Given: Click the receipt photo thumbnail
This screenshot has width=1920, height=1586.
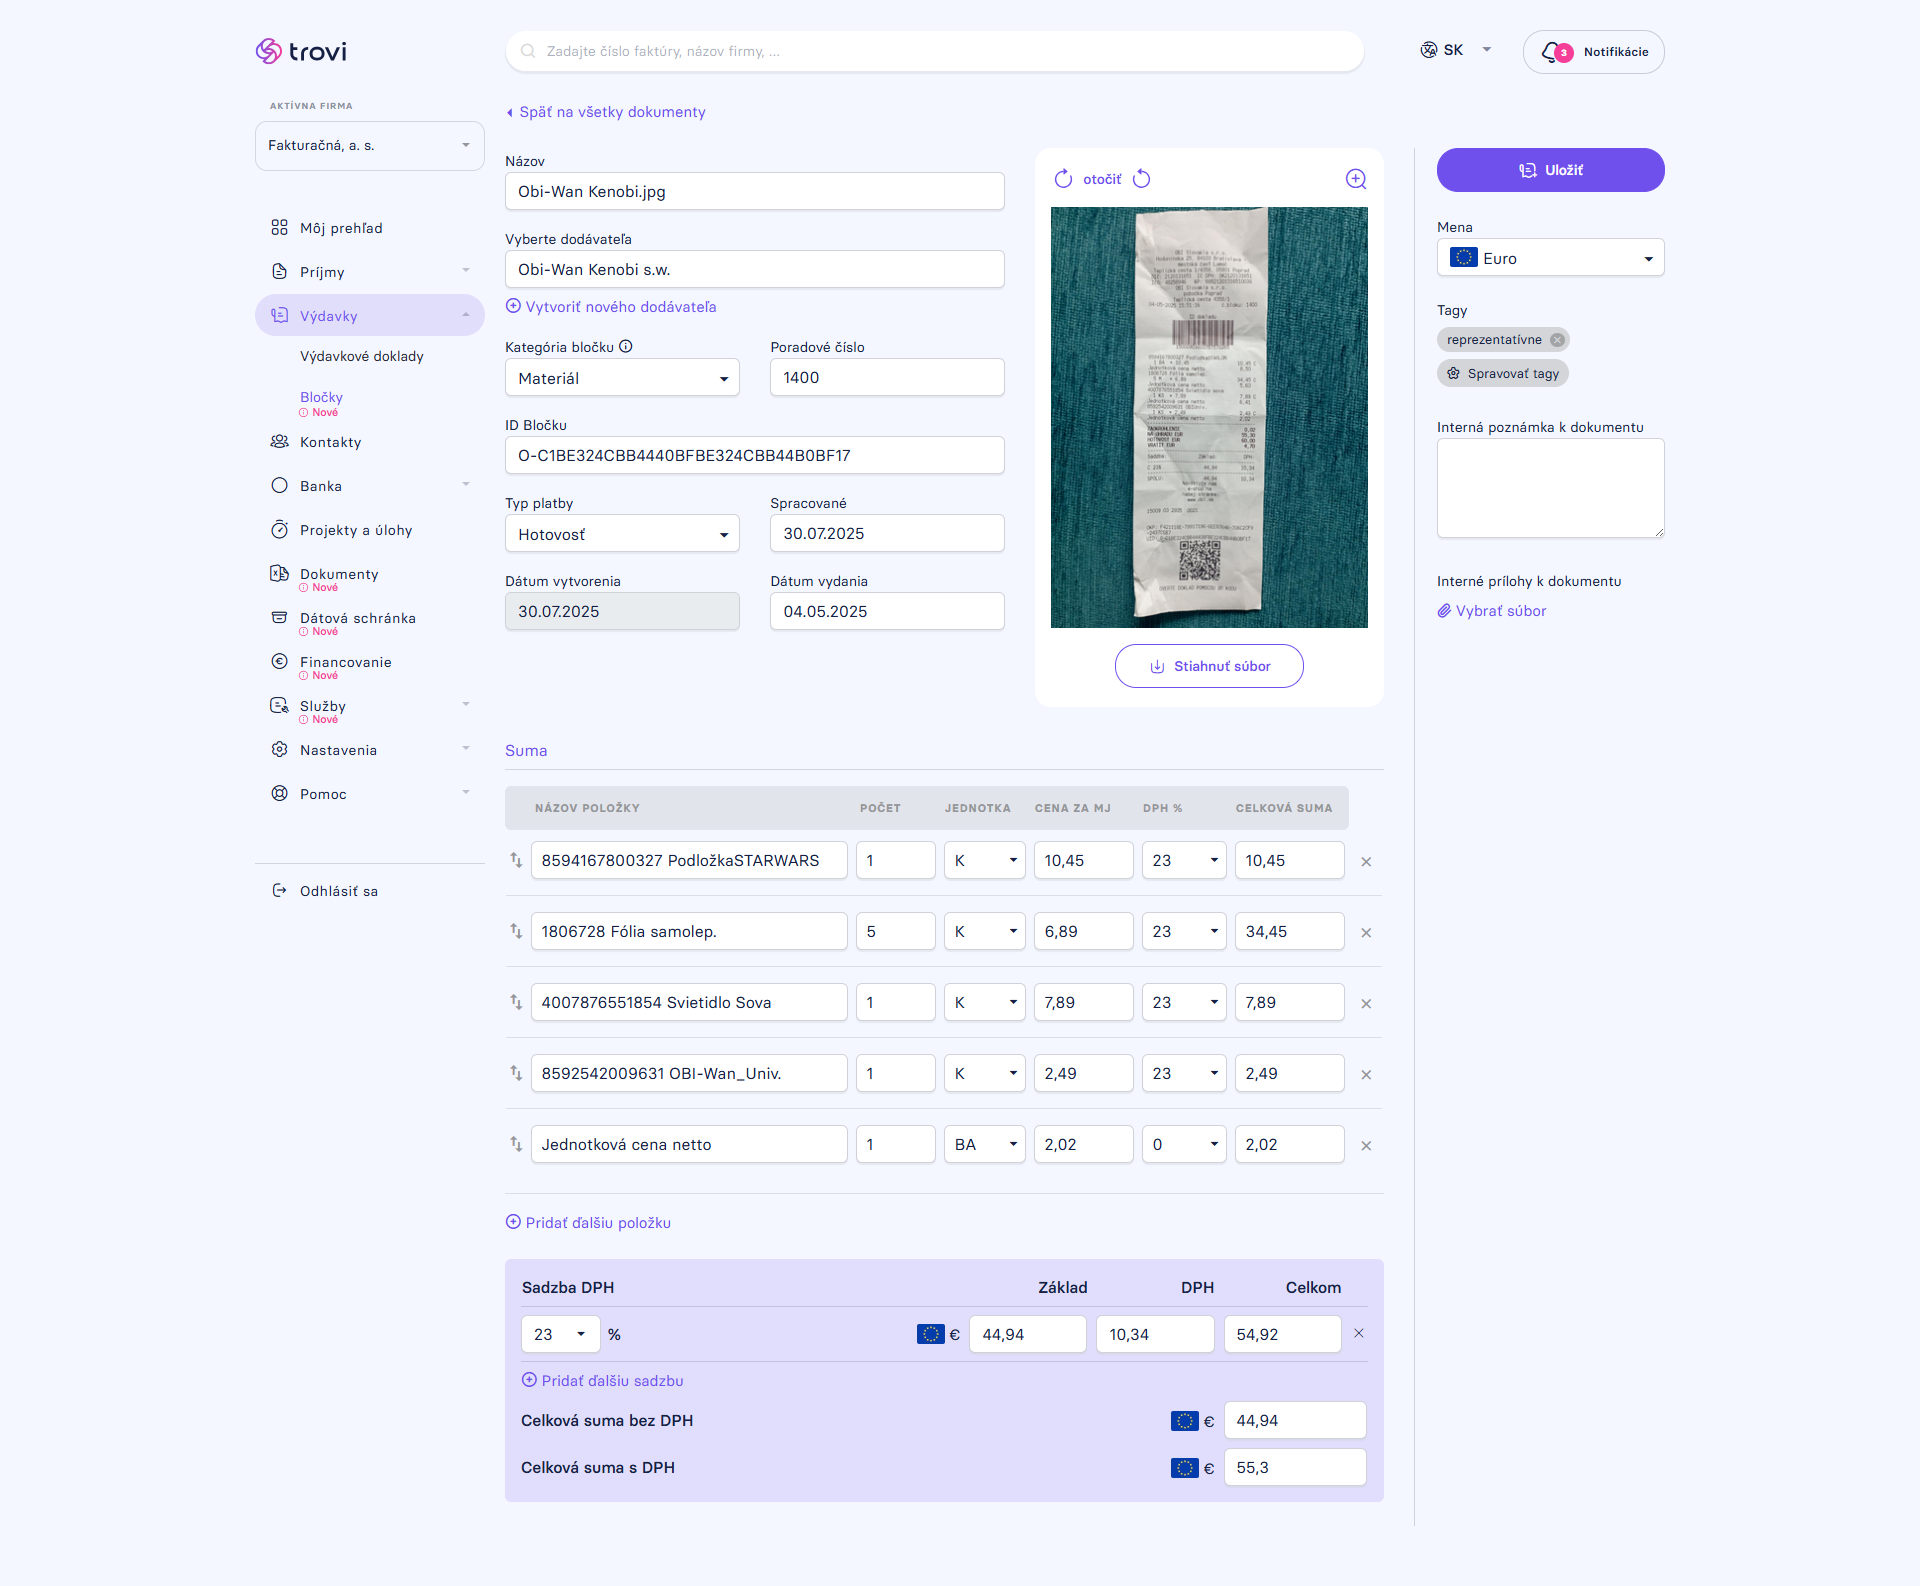Looking at the screenshot, I should pos(1209,418).
